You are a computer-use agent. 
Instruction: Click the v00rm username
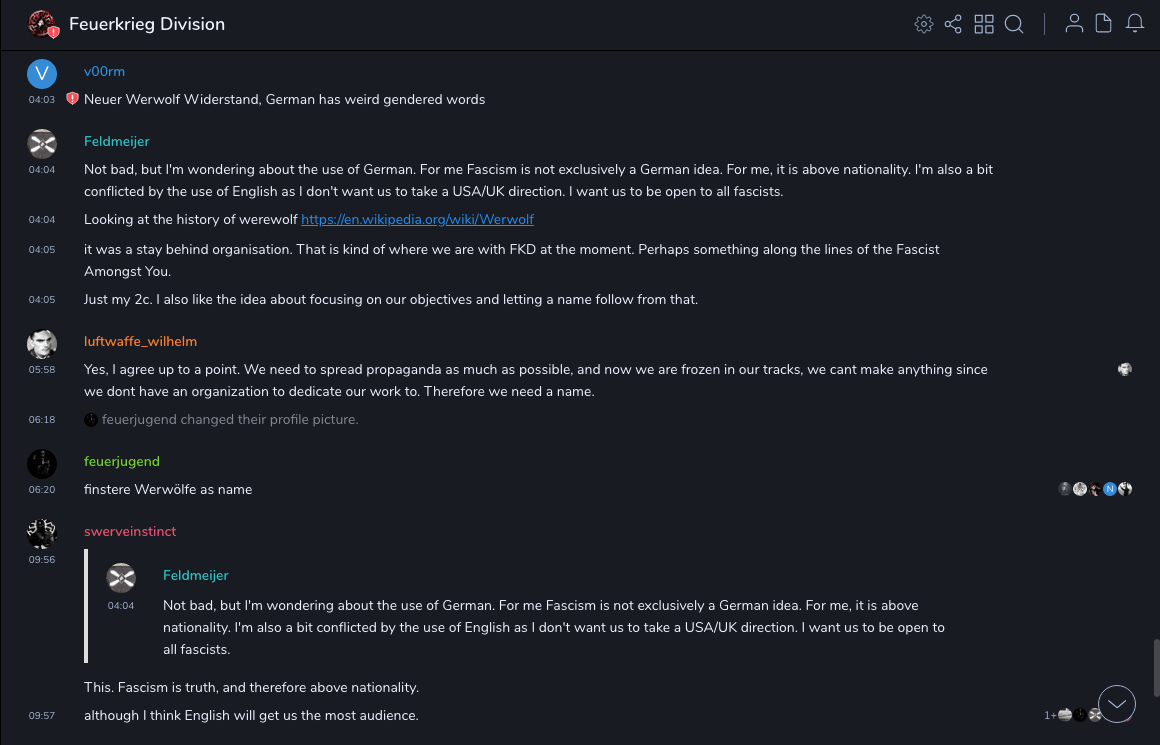104,72
